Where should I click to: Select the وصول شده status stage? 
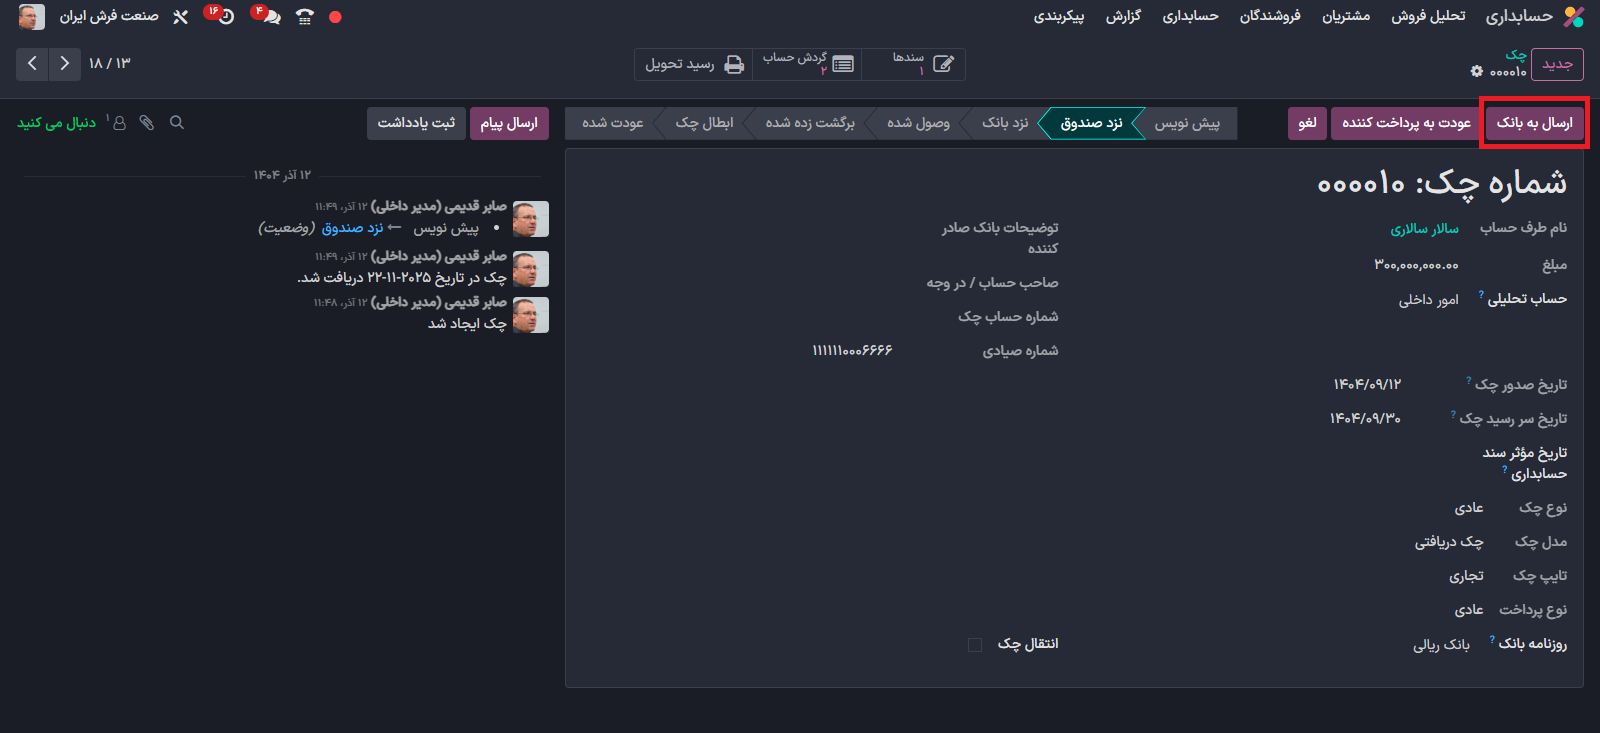tap(918, 123)
